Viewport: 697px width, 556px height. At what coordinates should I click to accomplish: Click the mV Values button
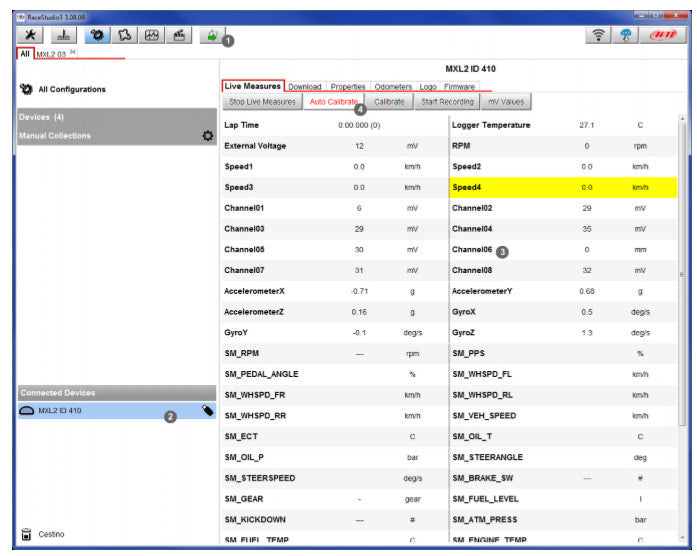[x=506, y=102]
